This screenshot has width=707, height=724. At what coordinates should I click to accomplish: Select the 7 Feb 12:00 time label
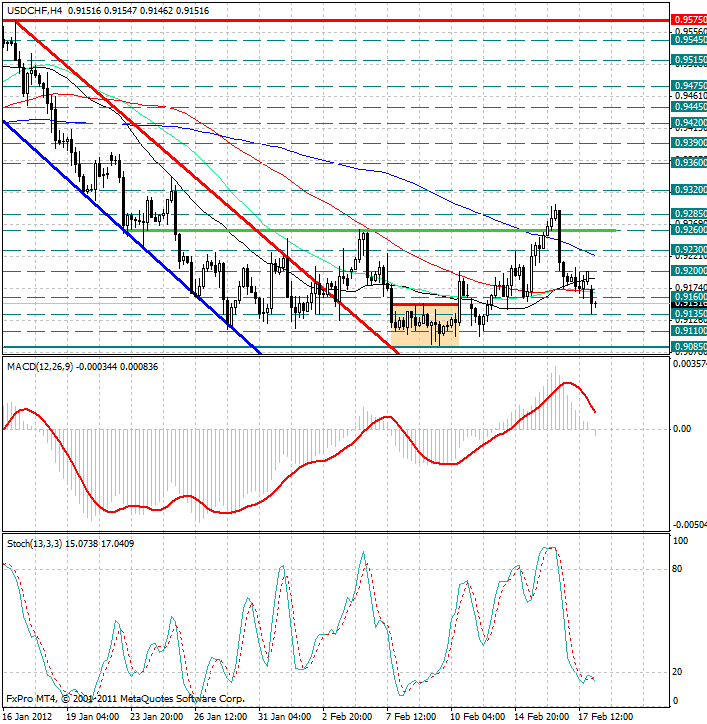411,717
